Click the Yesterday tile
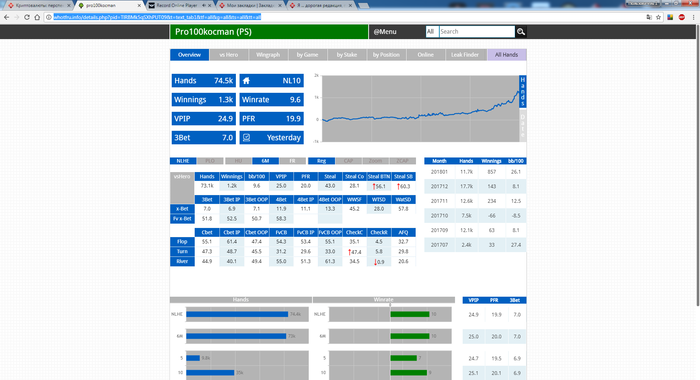 click(271, 138)
